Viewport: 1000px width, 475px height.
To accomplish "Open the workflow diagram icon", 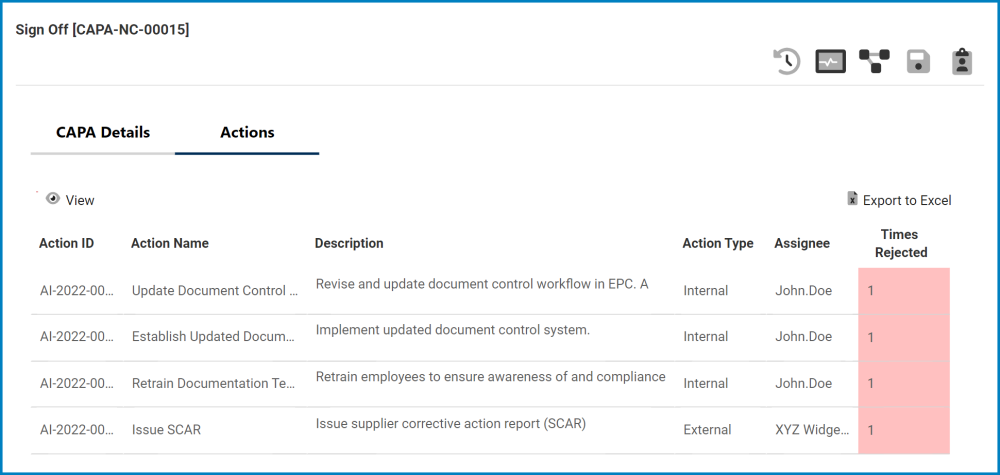I will click(874, 62).
